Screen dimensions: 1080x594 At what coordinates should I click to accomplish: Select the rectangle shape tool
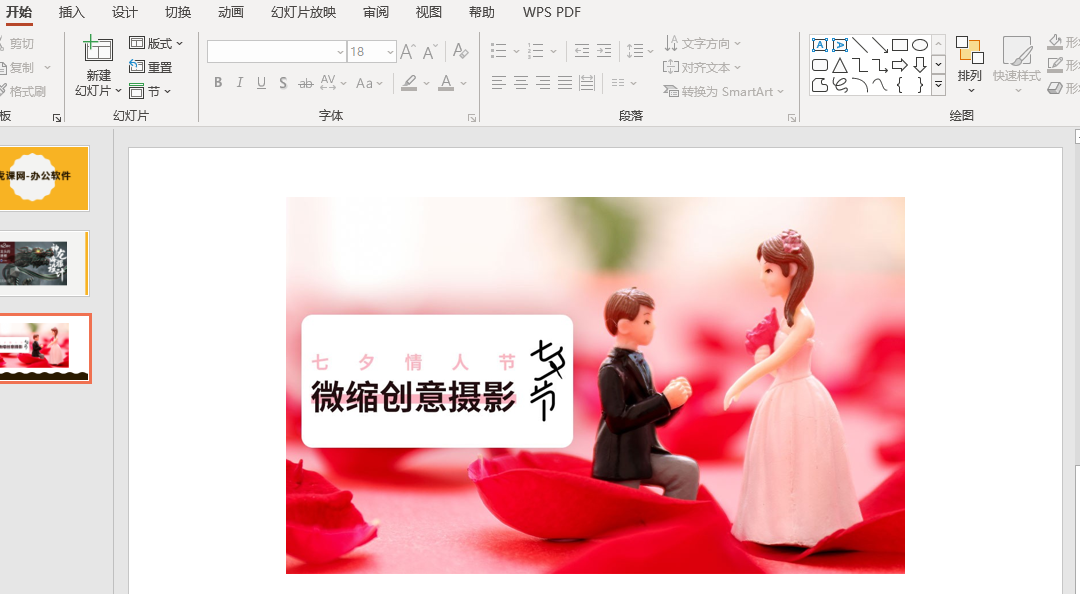coord(900,44)
